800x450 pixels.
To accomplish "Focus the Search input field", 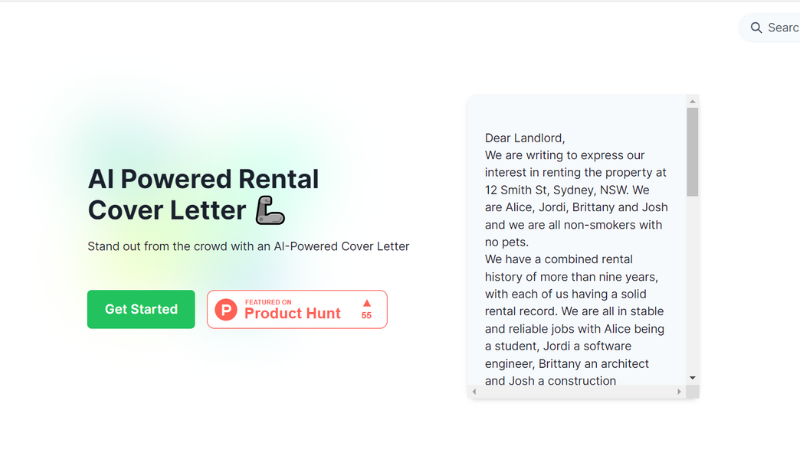I will (x=769, y=28).
